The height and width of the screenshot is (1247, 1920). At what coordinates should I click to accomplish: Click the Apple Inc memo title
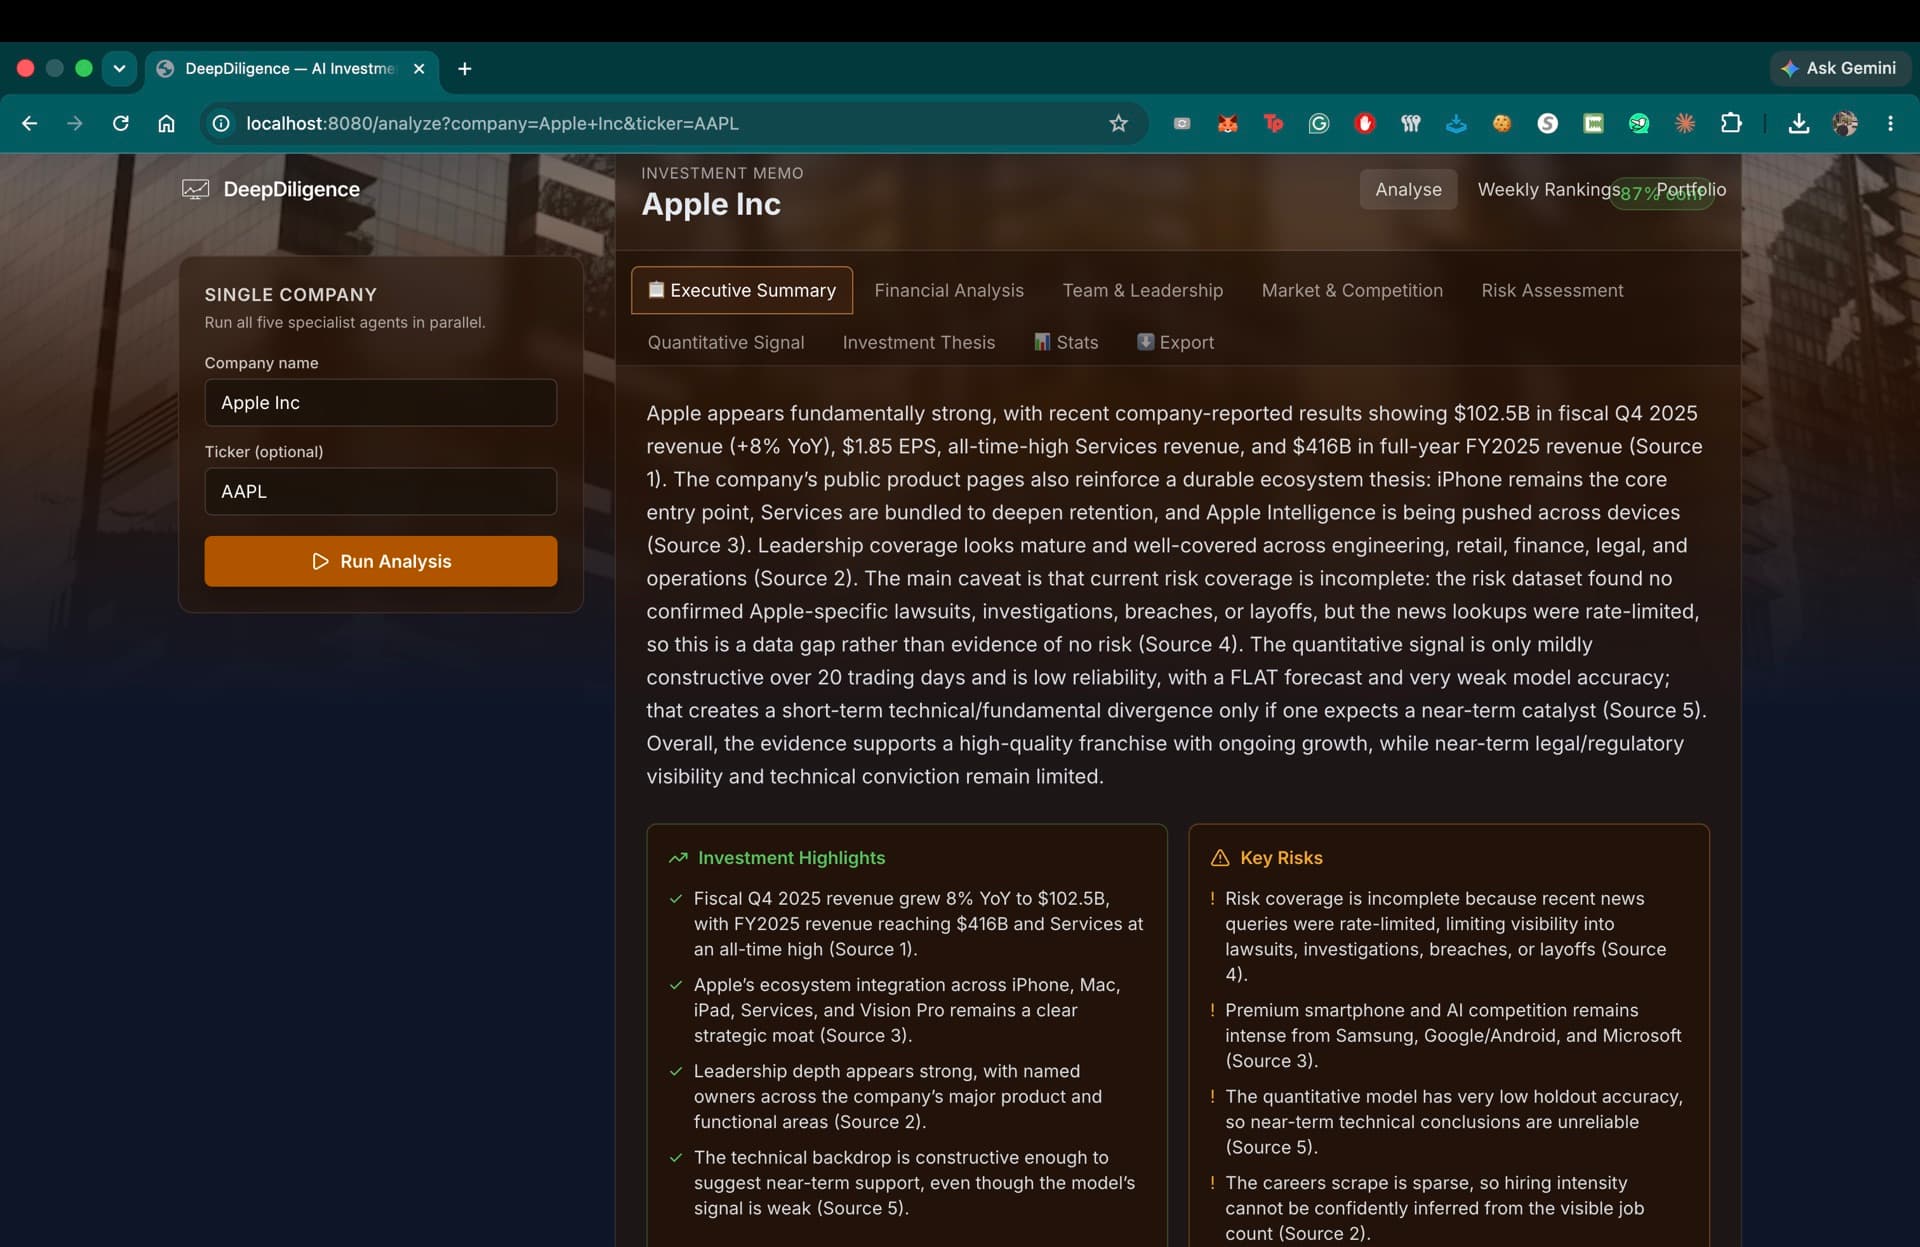(711, 204)
